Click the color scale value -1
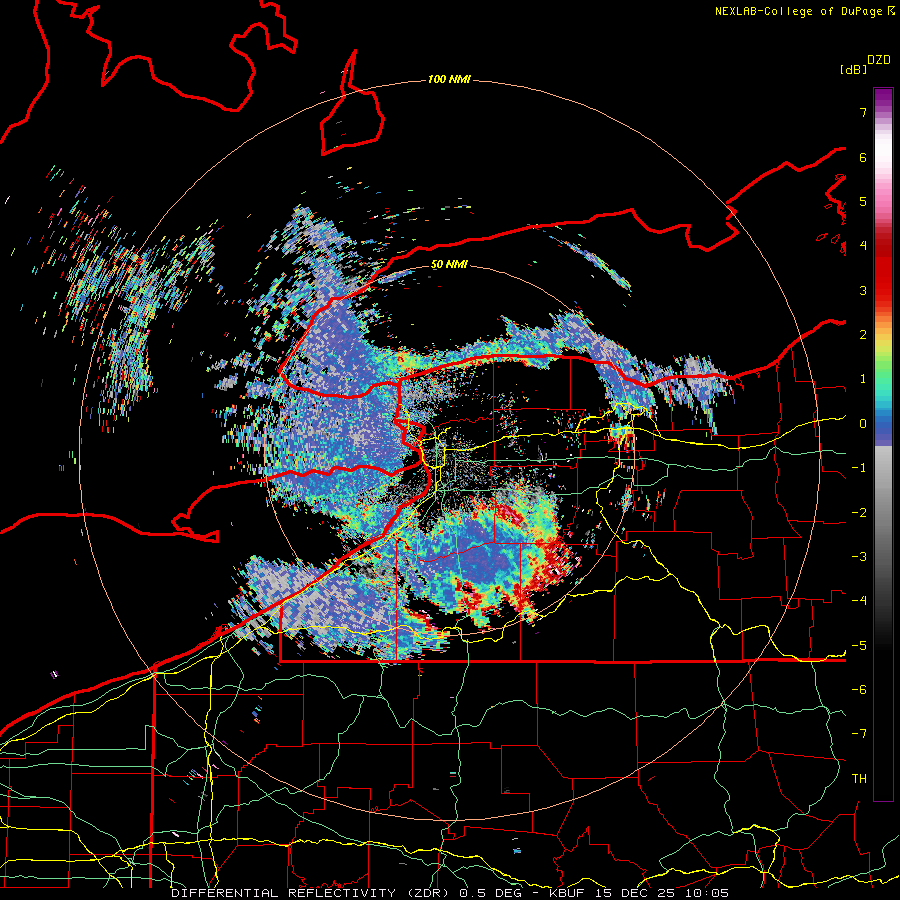This screenshot has width=900, height=900. coord(859,468)
